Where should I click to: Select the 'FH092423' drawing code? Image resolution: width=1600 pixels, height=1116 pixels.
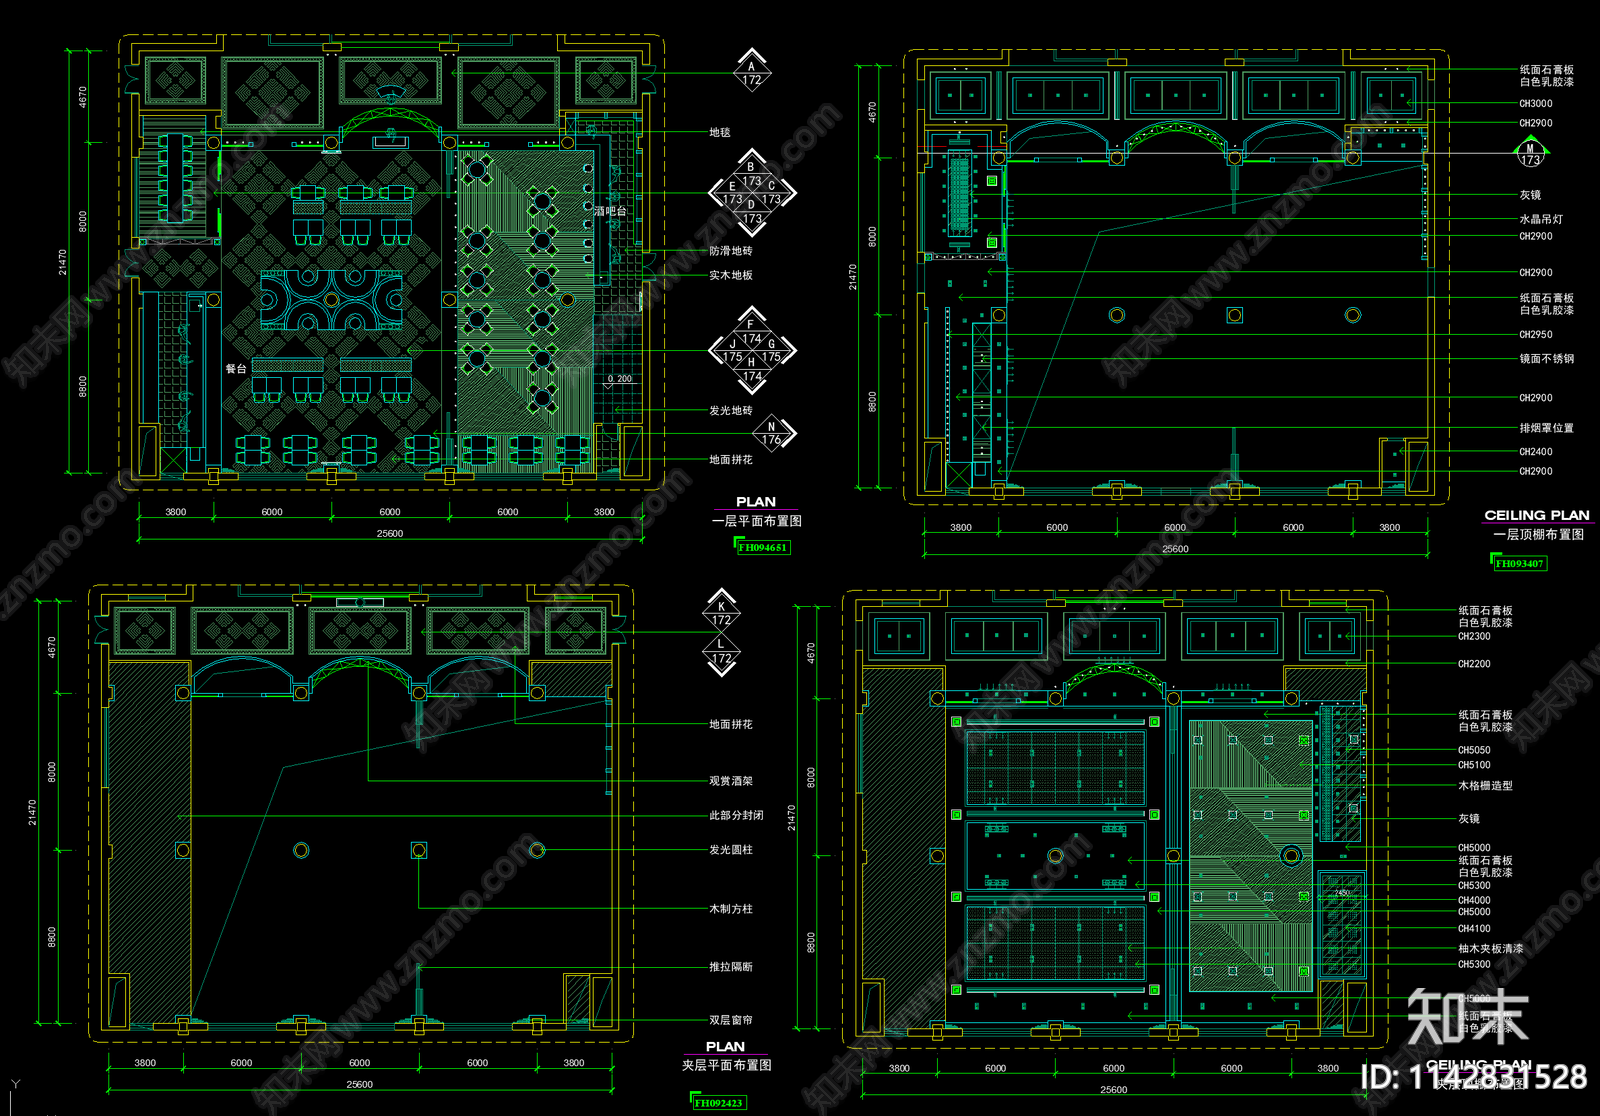[719, 1102]
